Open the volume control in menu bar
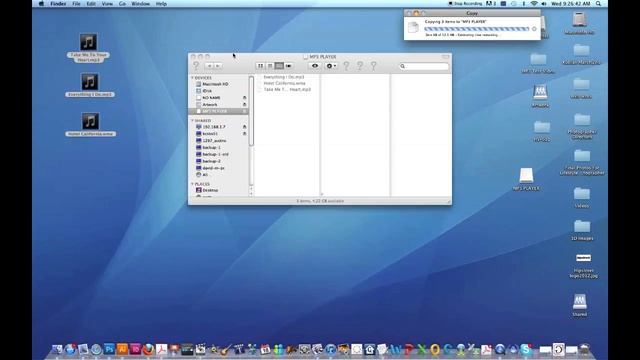640x360 pixels. click(544, 4)
